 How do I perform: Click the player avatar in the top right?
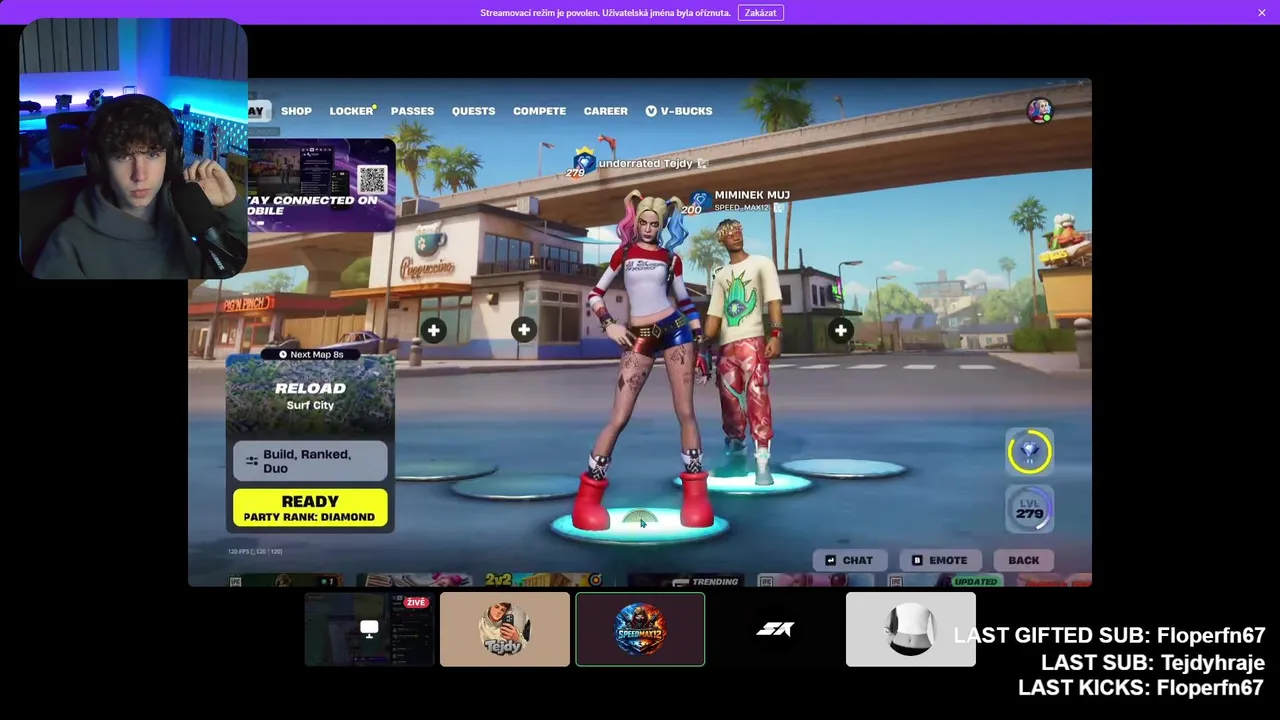(1040, 110)
